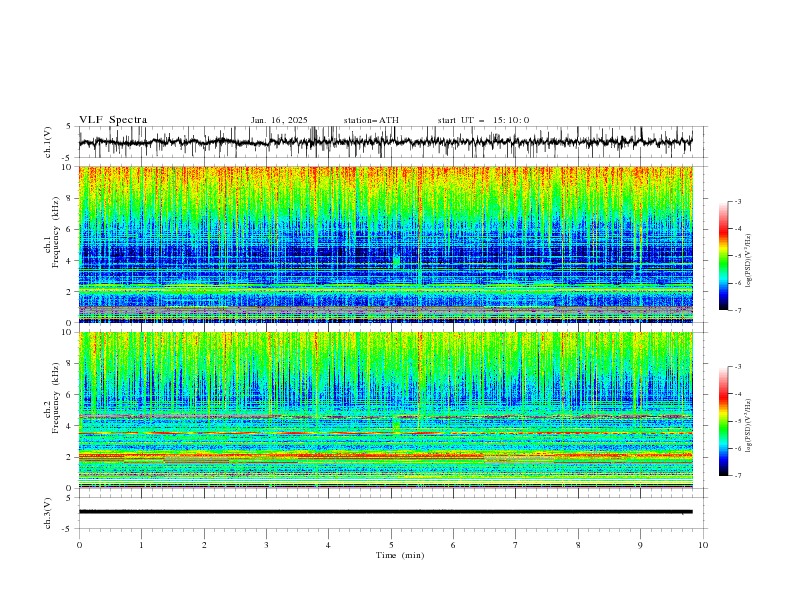Viewport: 792px width, 612px height.
Task: Click the ch.3 flat voltage trace
Action: coord(386,512)
